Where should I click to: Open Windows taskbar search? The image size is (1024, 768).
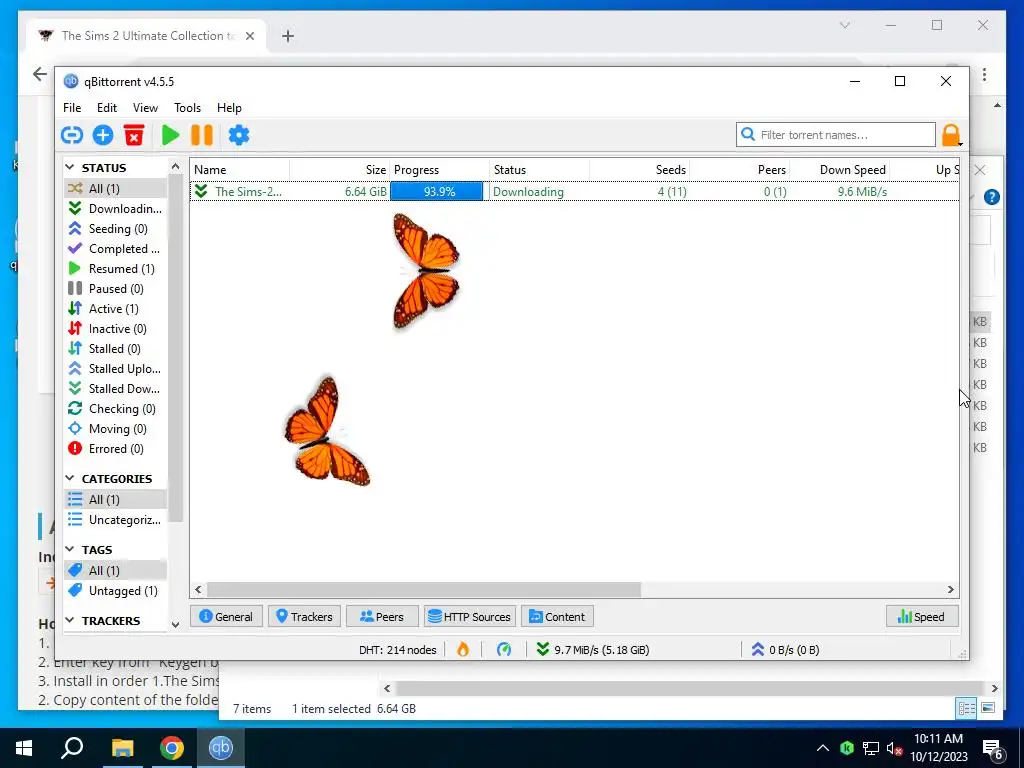coord(72,748)
